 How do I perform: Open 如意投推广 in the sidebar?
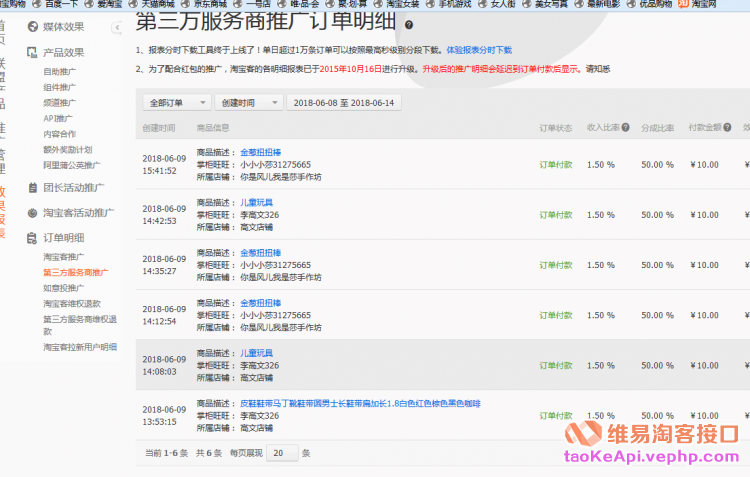pos(64,288)
